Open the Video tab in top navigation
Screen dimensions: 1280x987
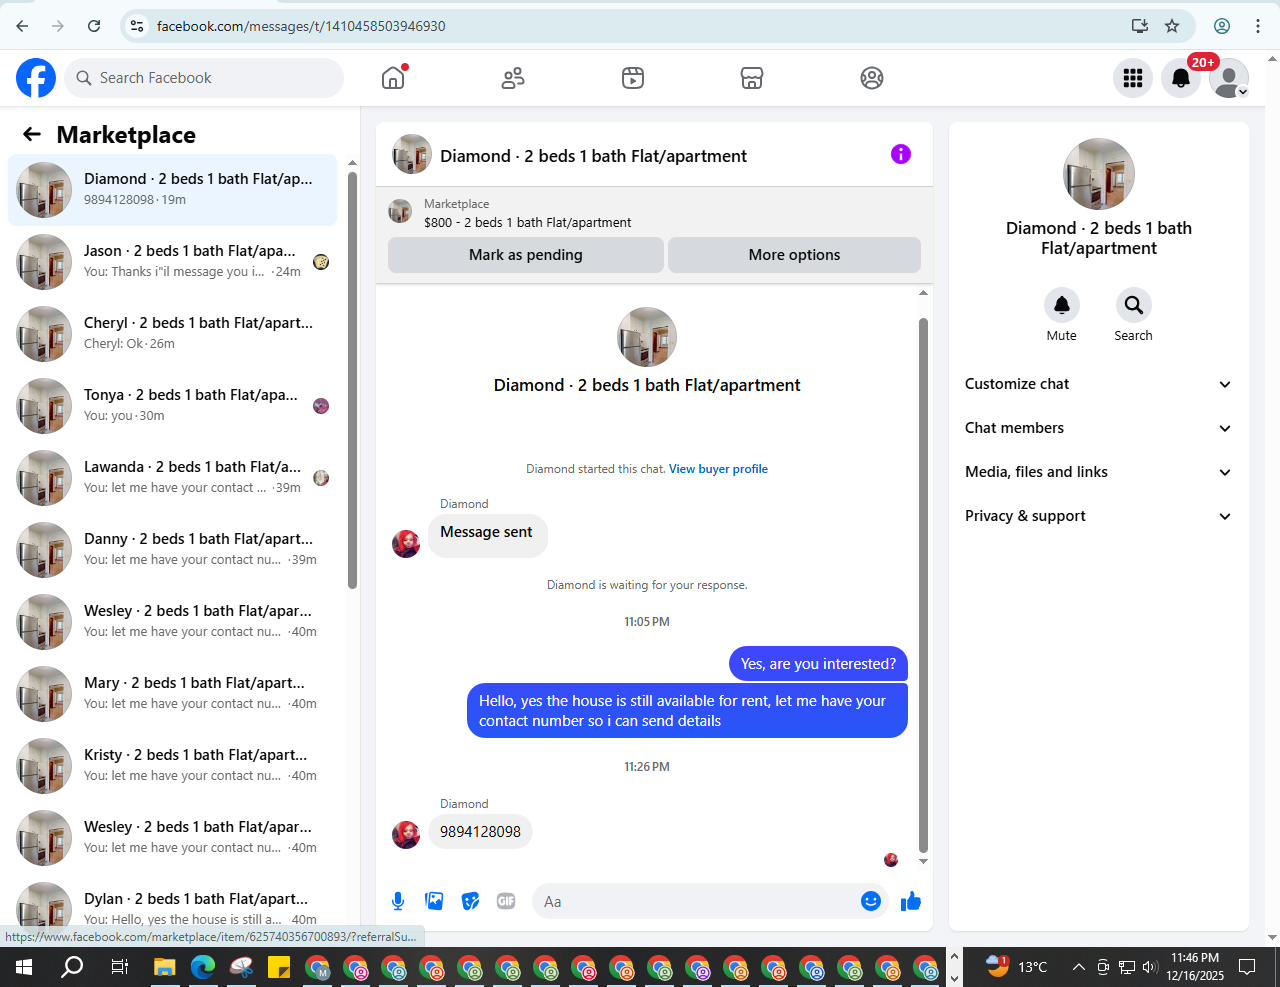coord(633,78)
